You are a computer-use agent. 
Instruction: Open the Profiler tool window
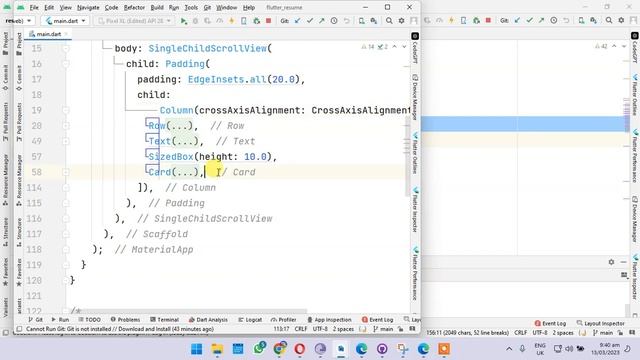click(284, 320)
